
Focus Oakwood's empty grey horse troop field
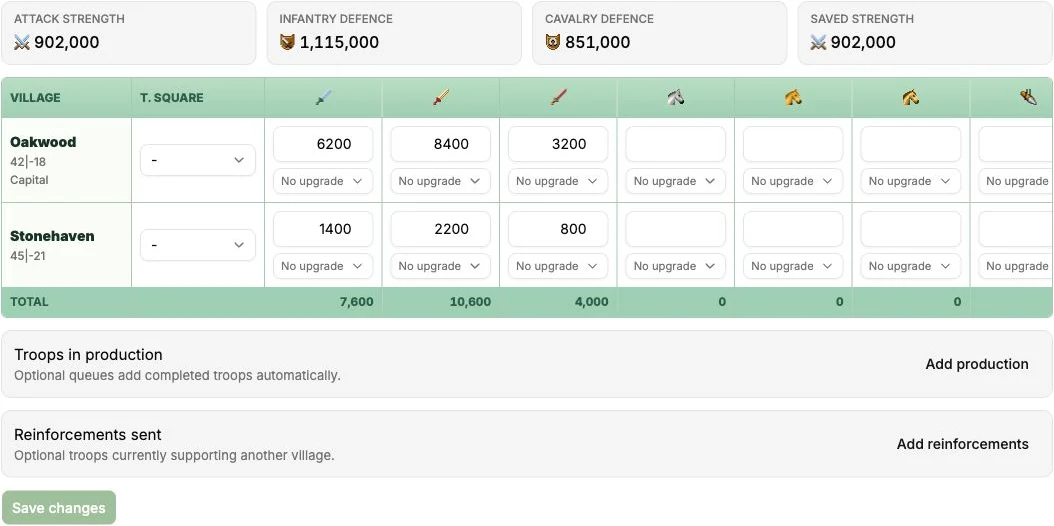coord(676,144)
